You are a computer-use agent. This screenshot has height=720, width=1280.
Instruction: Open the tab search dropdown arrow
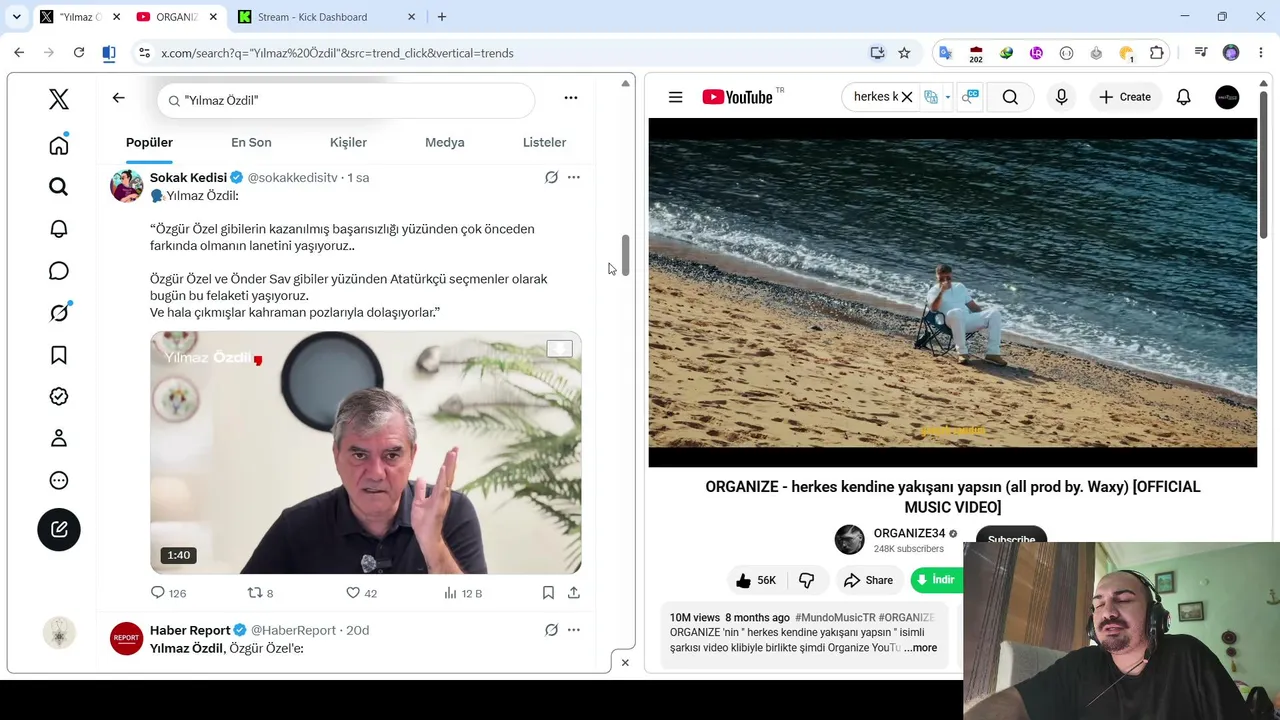(17, 17)
